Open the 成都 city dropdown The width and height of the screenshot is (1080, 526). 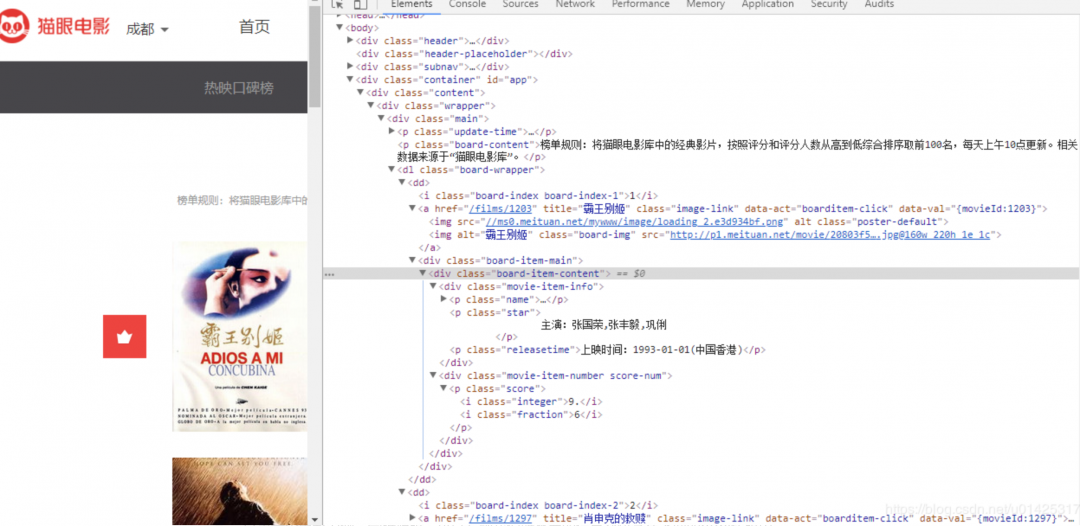pos(147,29)
